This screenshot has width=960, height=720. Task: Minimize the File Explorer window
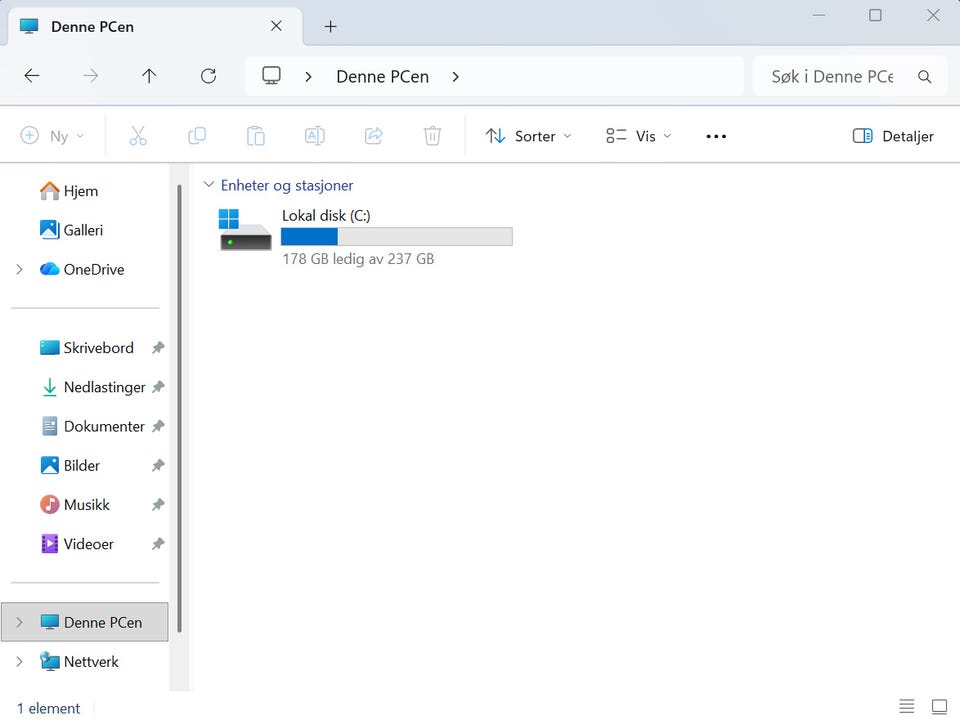point(819,15)
